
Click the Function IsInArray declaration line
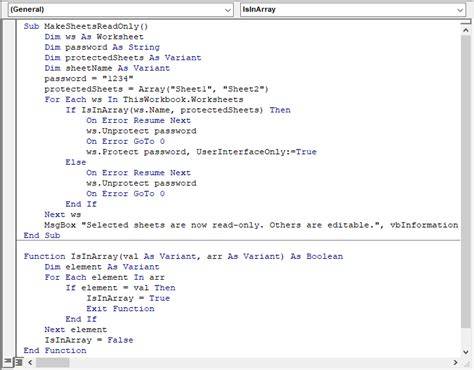click(x=183, y=256)
